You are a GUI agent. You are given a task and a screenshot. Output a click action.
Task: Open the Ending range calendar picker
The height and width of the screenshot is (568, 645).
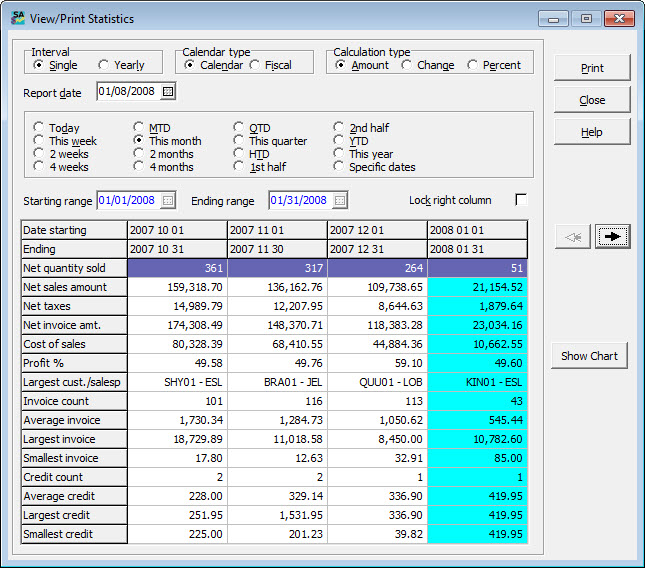tap(340, 201)
